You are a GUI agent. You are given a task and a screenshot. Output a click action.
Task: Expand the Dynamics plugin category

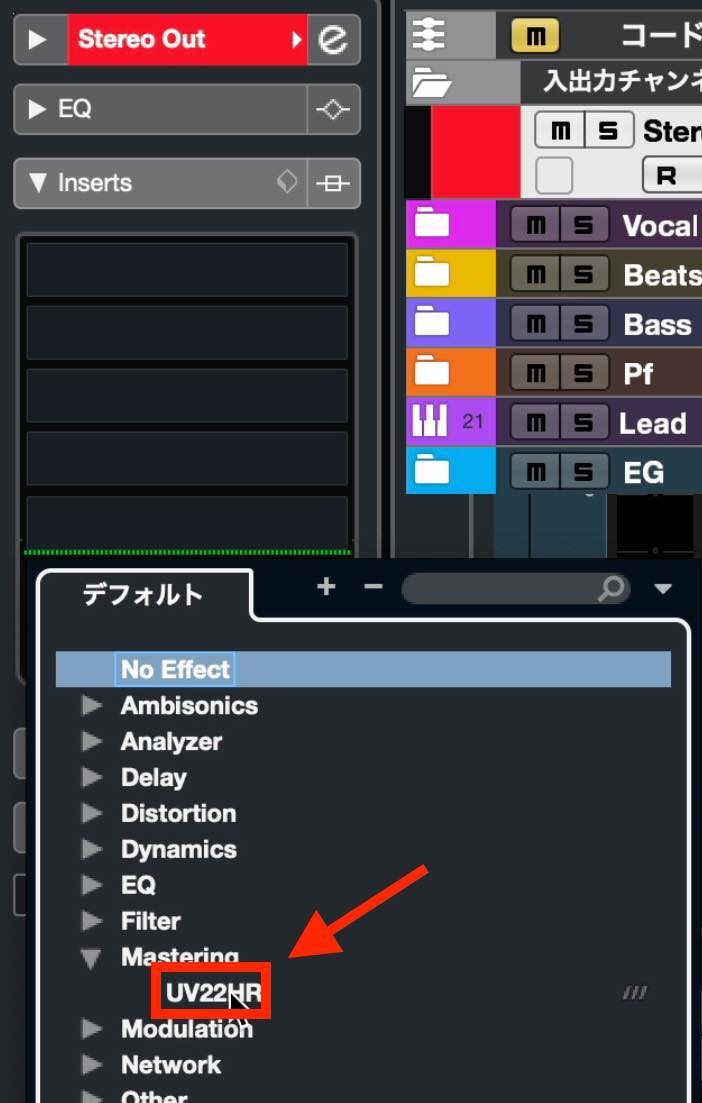(x=92, y=848)
